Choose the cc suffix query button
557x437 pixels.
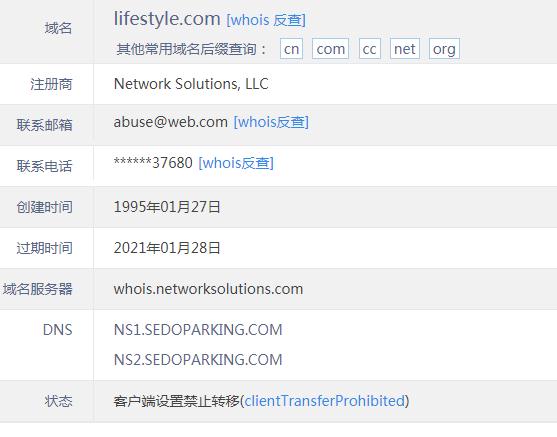369,49
